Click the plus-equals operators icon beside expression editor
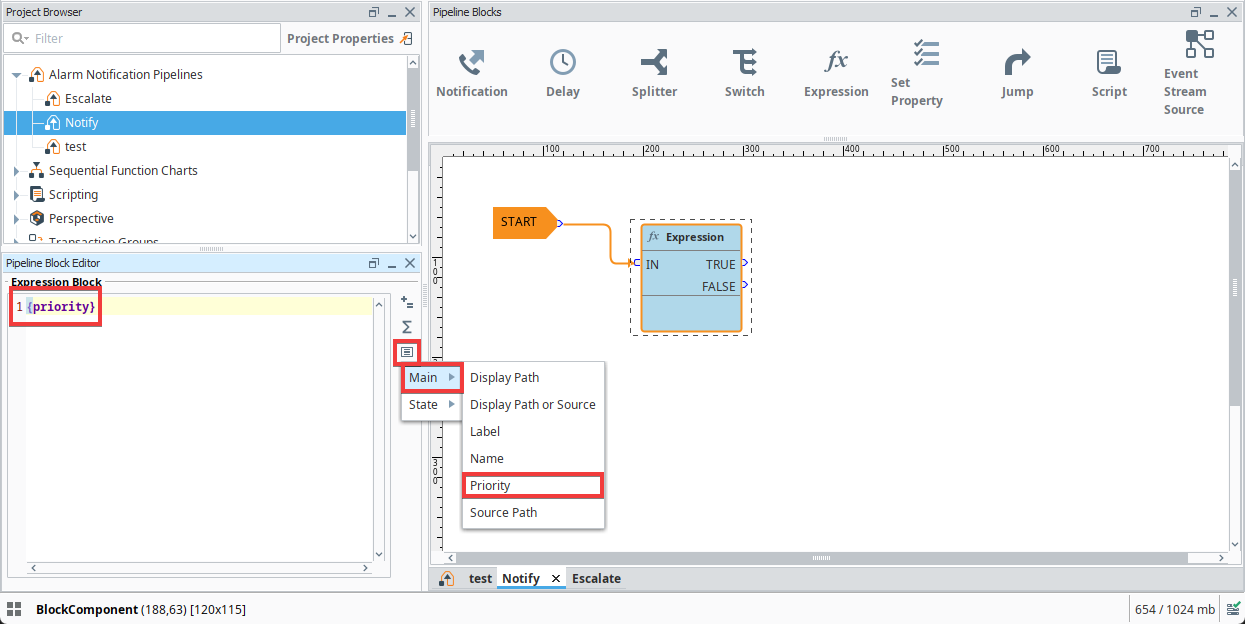Screen dimensions: 1245x624 [x=407, y=301]
